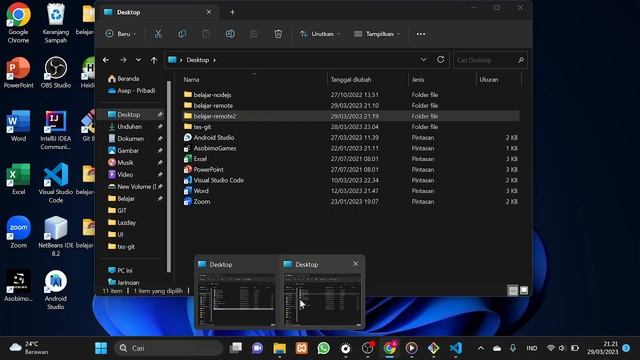Open Unduhan in the navigation pane
The width and height of the screenshot is (640, 360).
(x=125, y=127)
